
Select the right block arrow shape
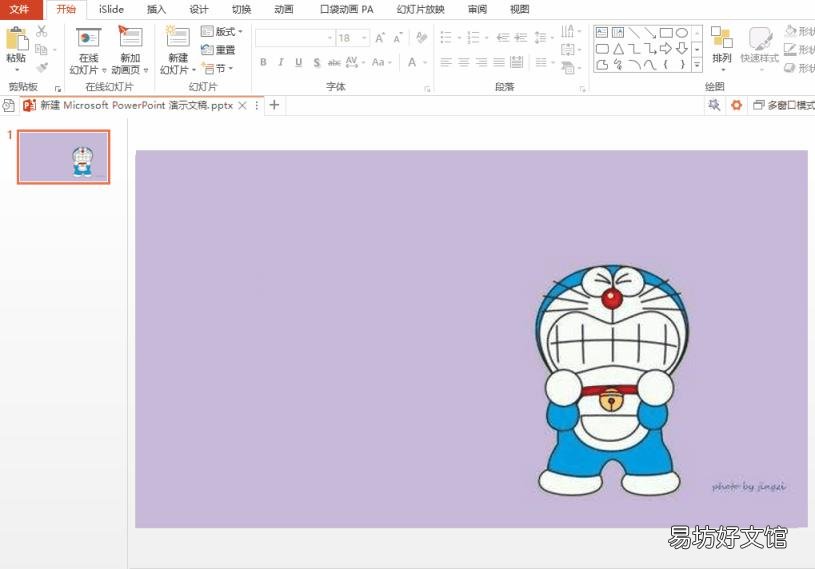point(666,49)
